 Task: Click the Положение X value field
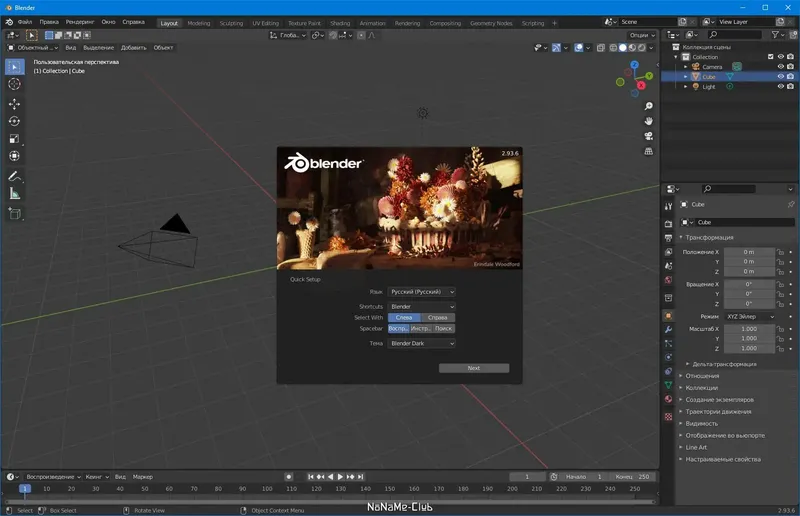[x=751, y=252]
